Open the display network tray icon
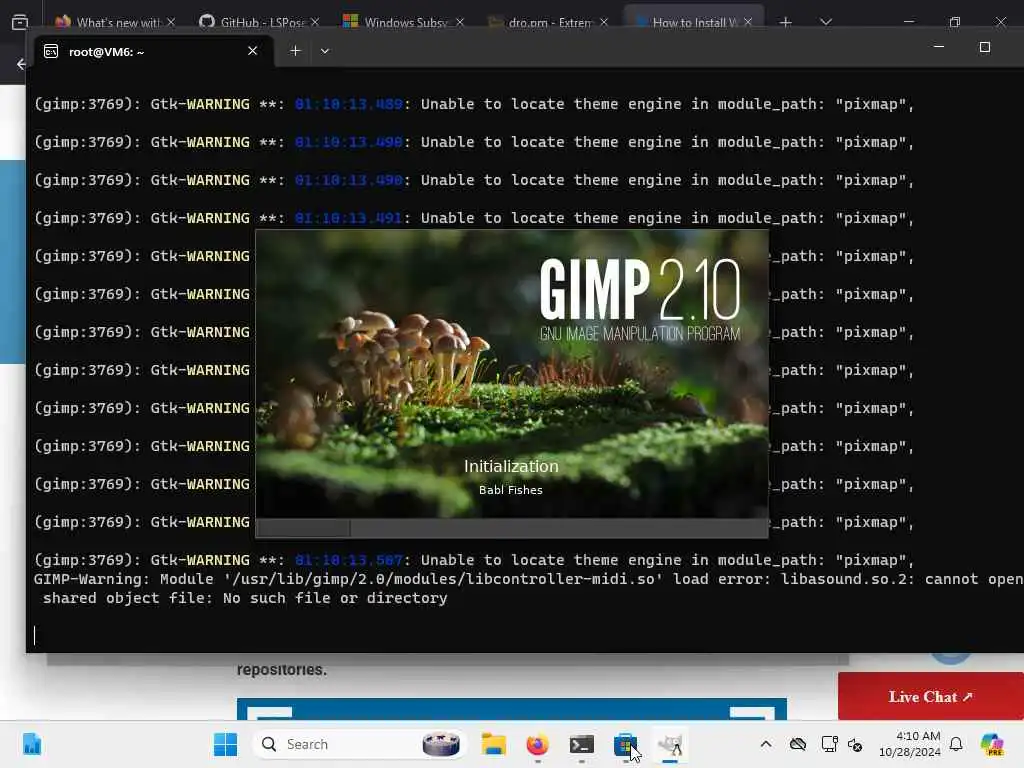The image size is (1024, 768). [829, 744]
